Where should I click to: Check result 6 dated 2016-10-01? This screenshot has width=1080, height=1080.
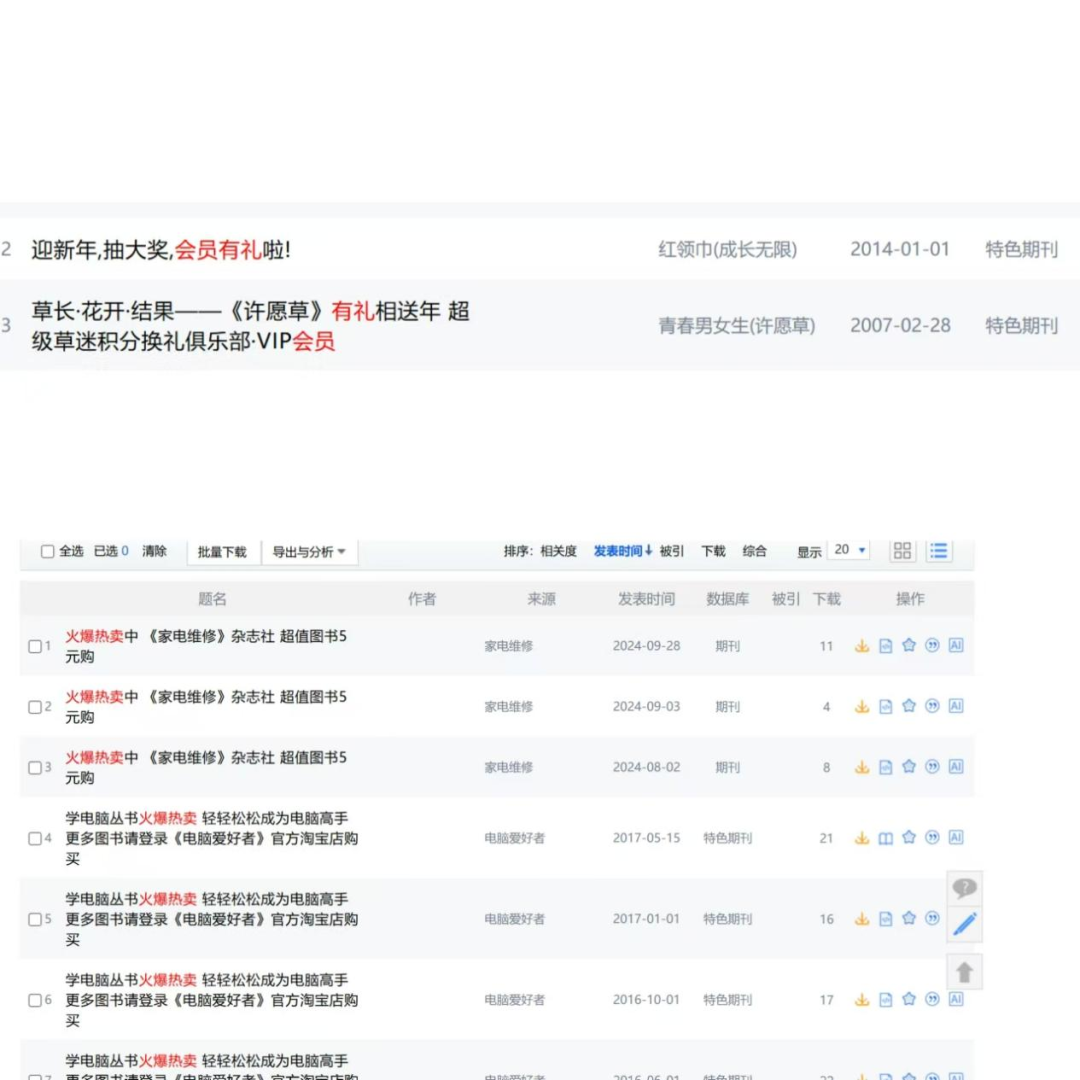click(x=35, y=1001)
